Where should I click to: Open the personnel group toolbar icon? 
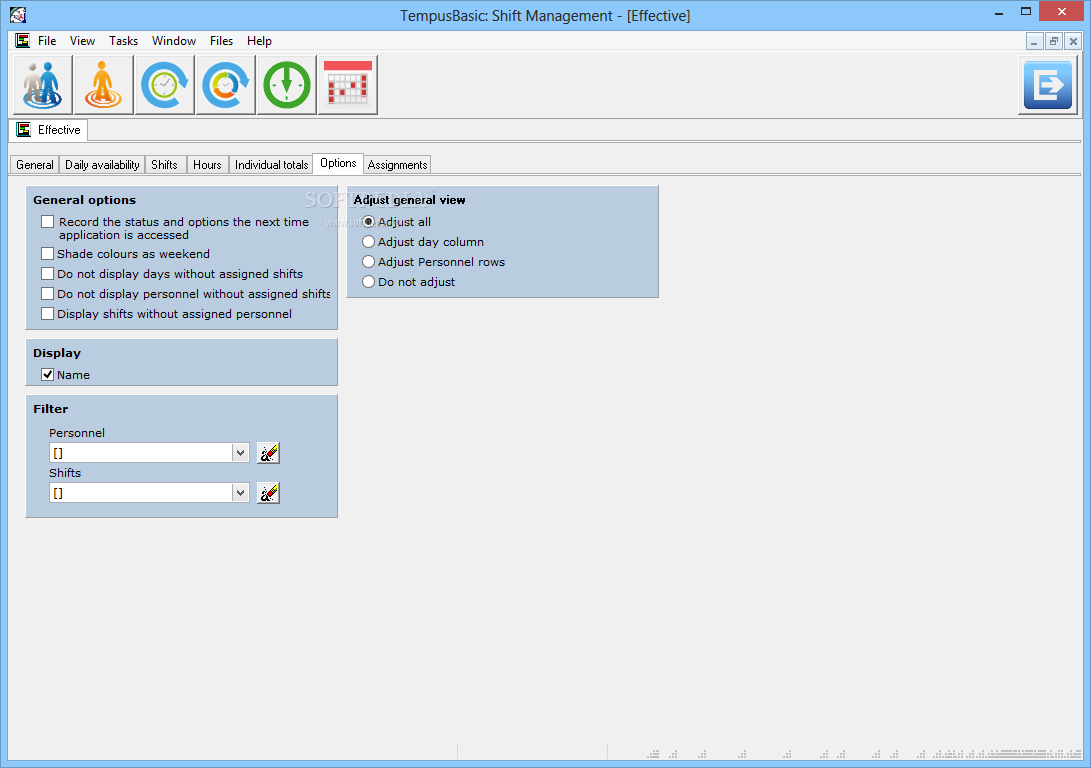point(42,85)
